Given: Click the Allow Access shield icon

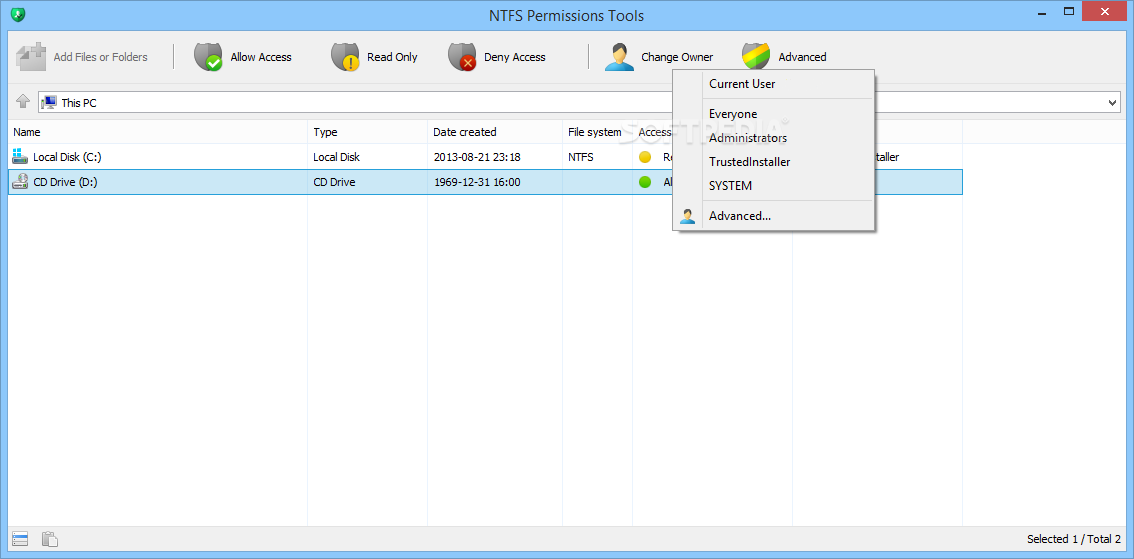Looking at the screenshot, I should 208,56.
